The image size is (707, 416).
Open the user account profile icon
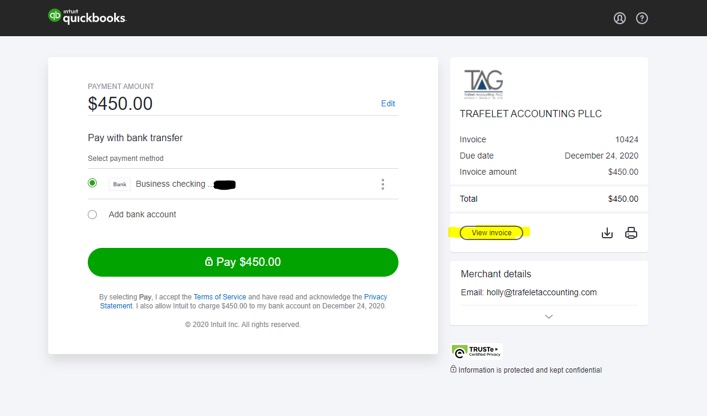[x=620, y=18]
